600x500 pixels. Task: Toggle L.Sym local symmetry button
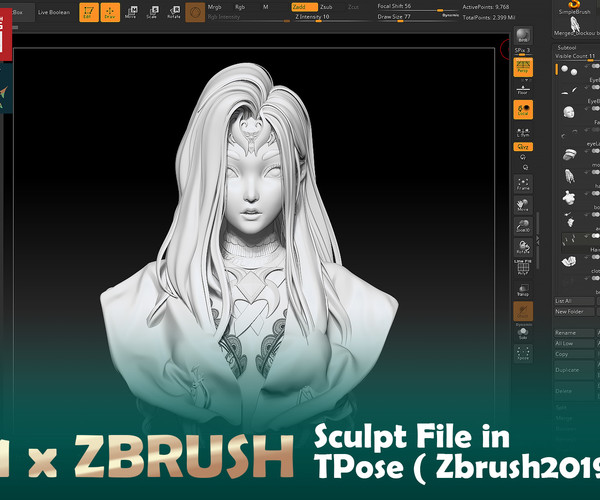523,132
